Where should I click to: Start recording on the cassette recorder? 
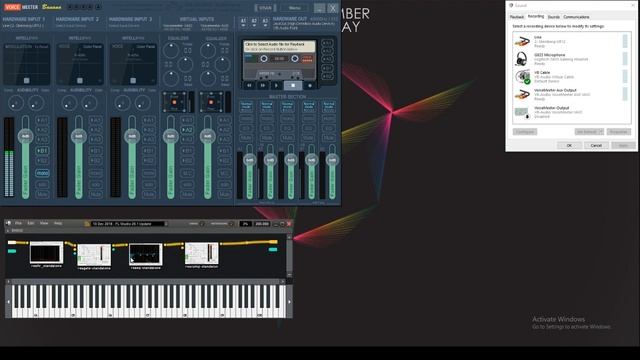coord(309,85)
